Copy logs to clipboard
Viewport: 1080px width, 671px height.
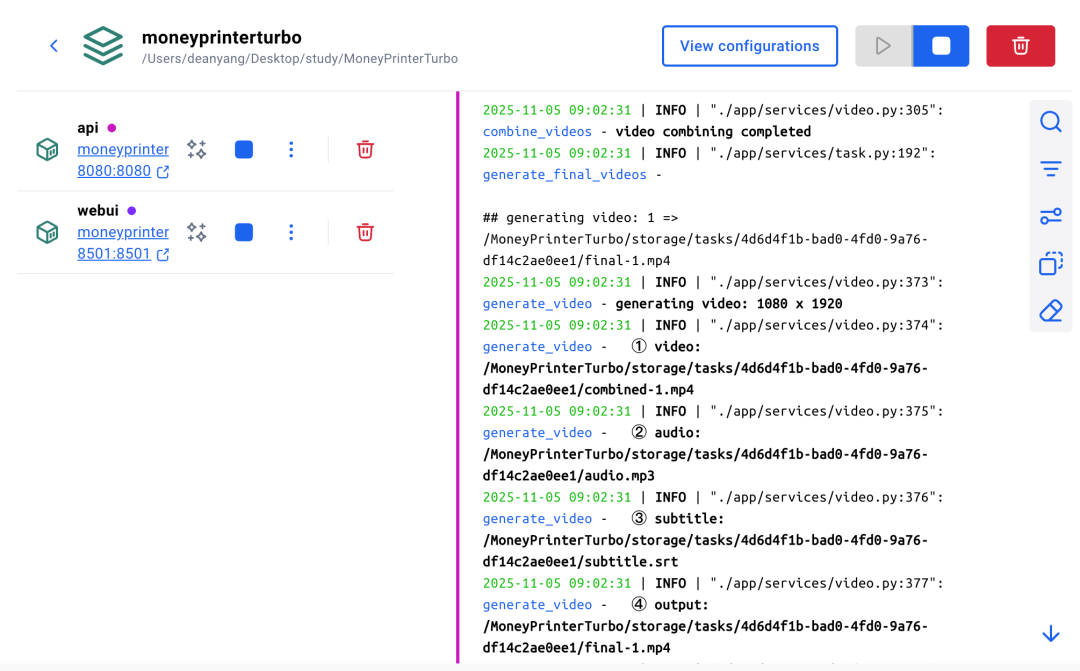[1050, 264]
